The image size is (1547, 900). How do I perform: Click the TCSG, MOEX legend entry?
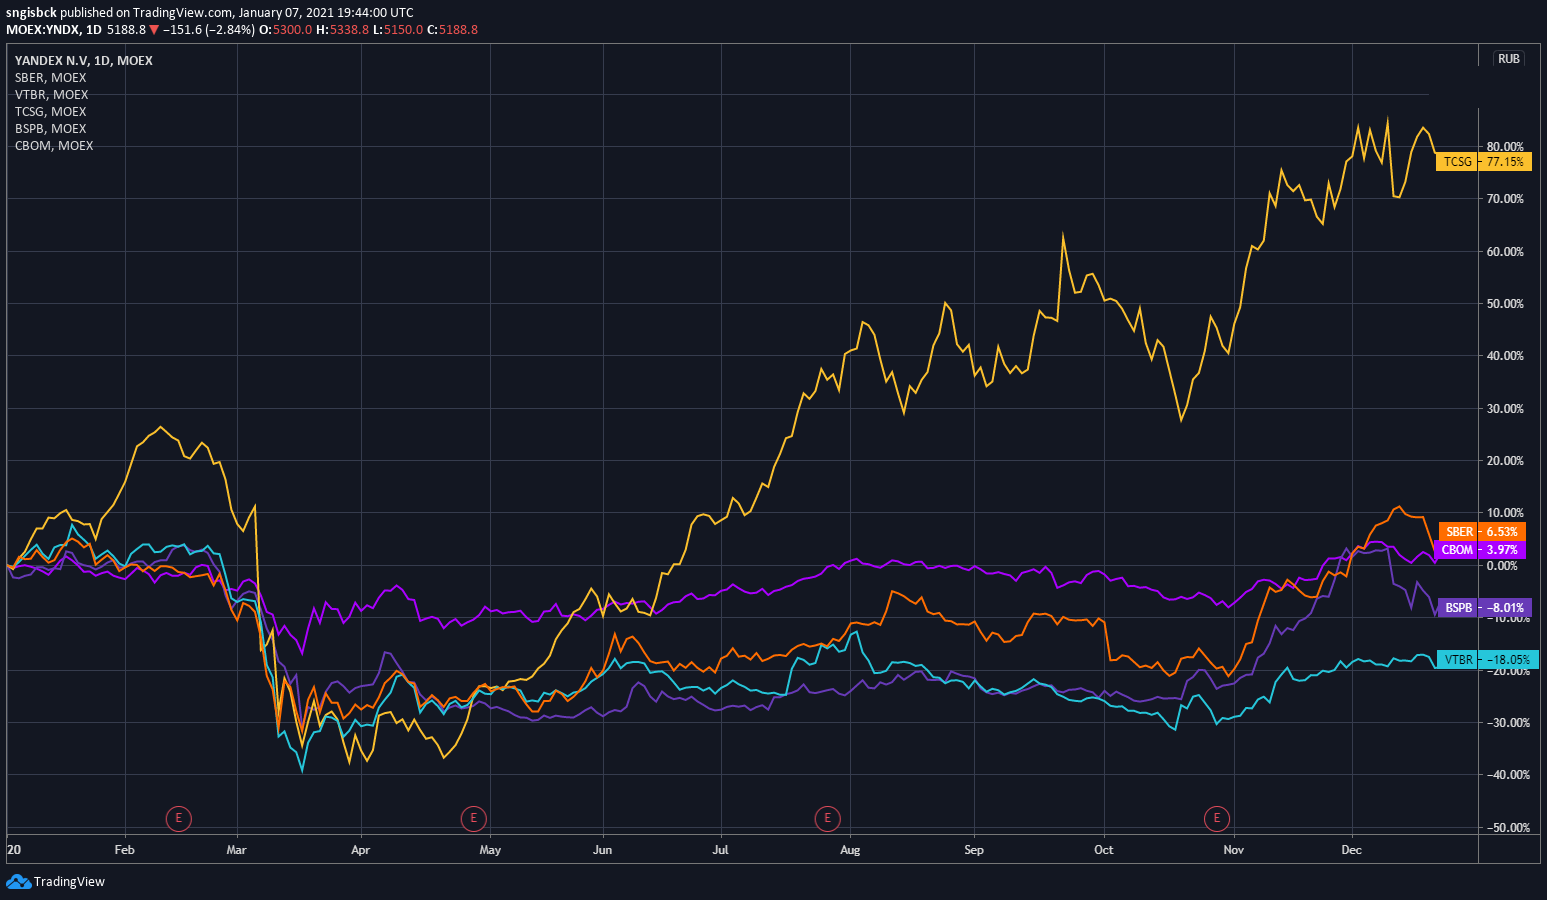coord(51,112)
